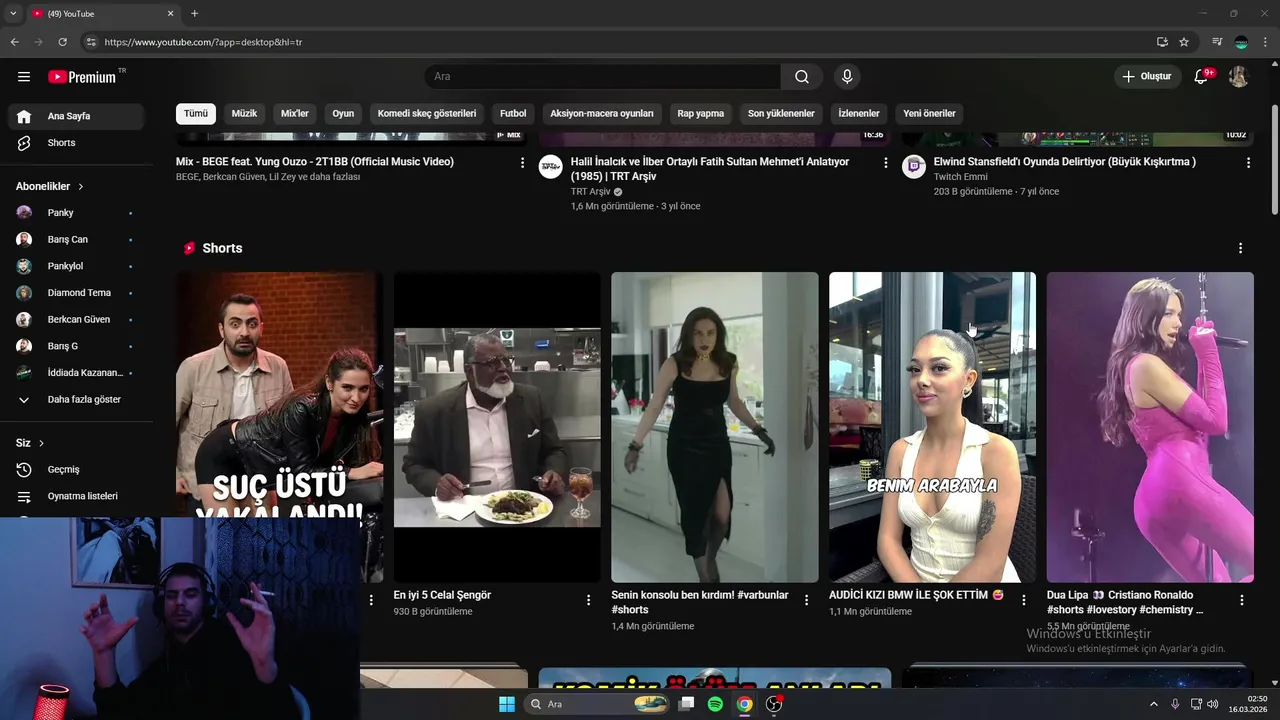Expand the Abonelikler section
This screenshot has width=1280, height=720.
[50, 186]
